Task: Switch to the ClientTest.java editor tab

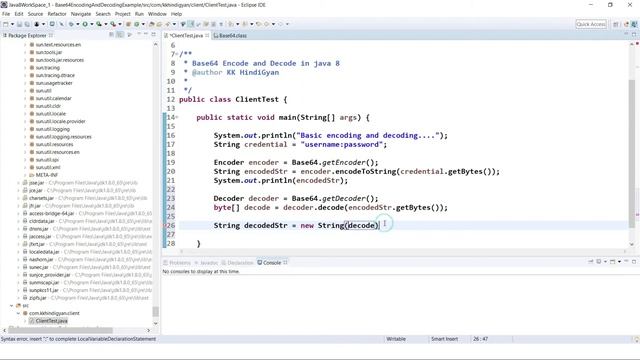Action: 186,36
